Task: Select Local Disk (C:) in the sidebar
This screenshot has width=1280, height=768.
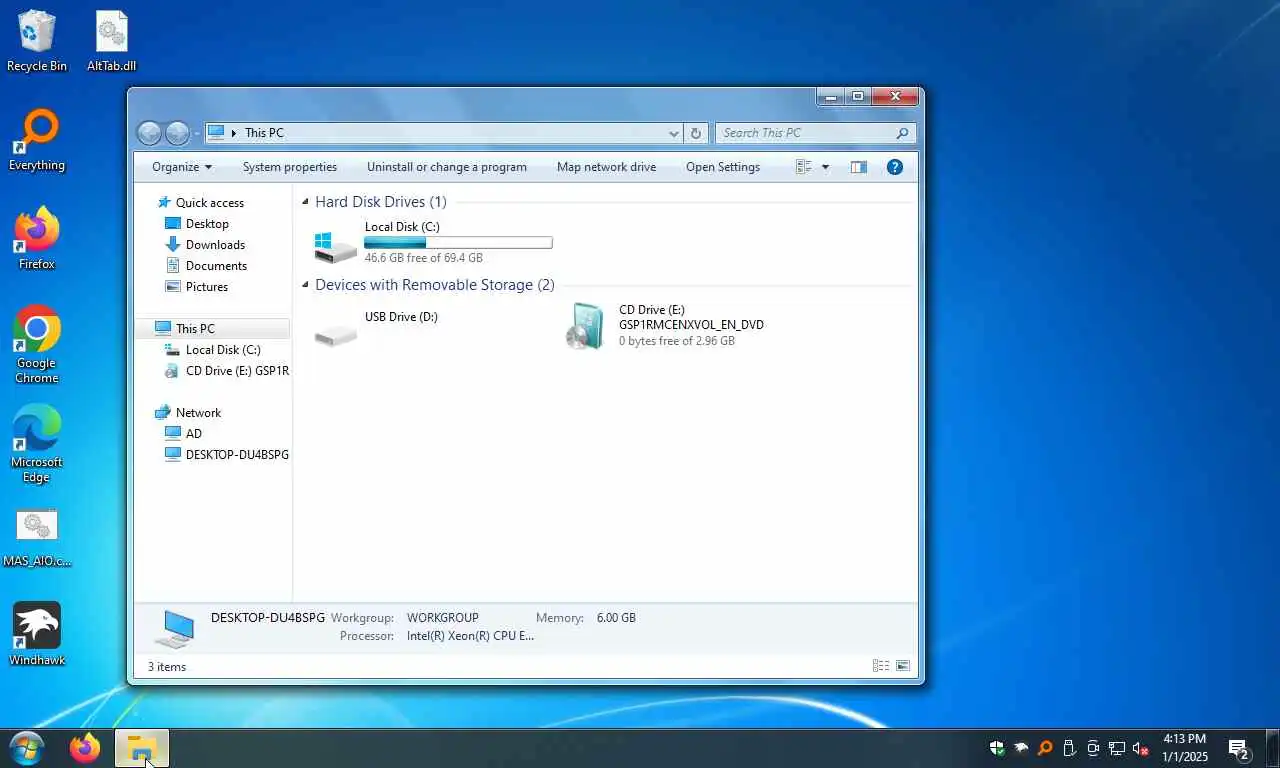Action: 223,350
